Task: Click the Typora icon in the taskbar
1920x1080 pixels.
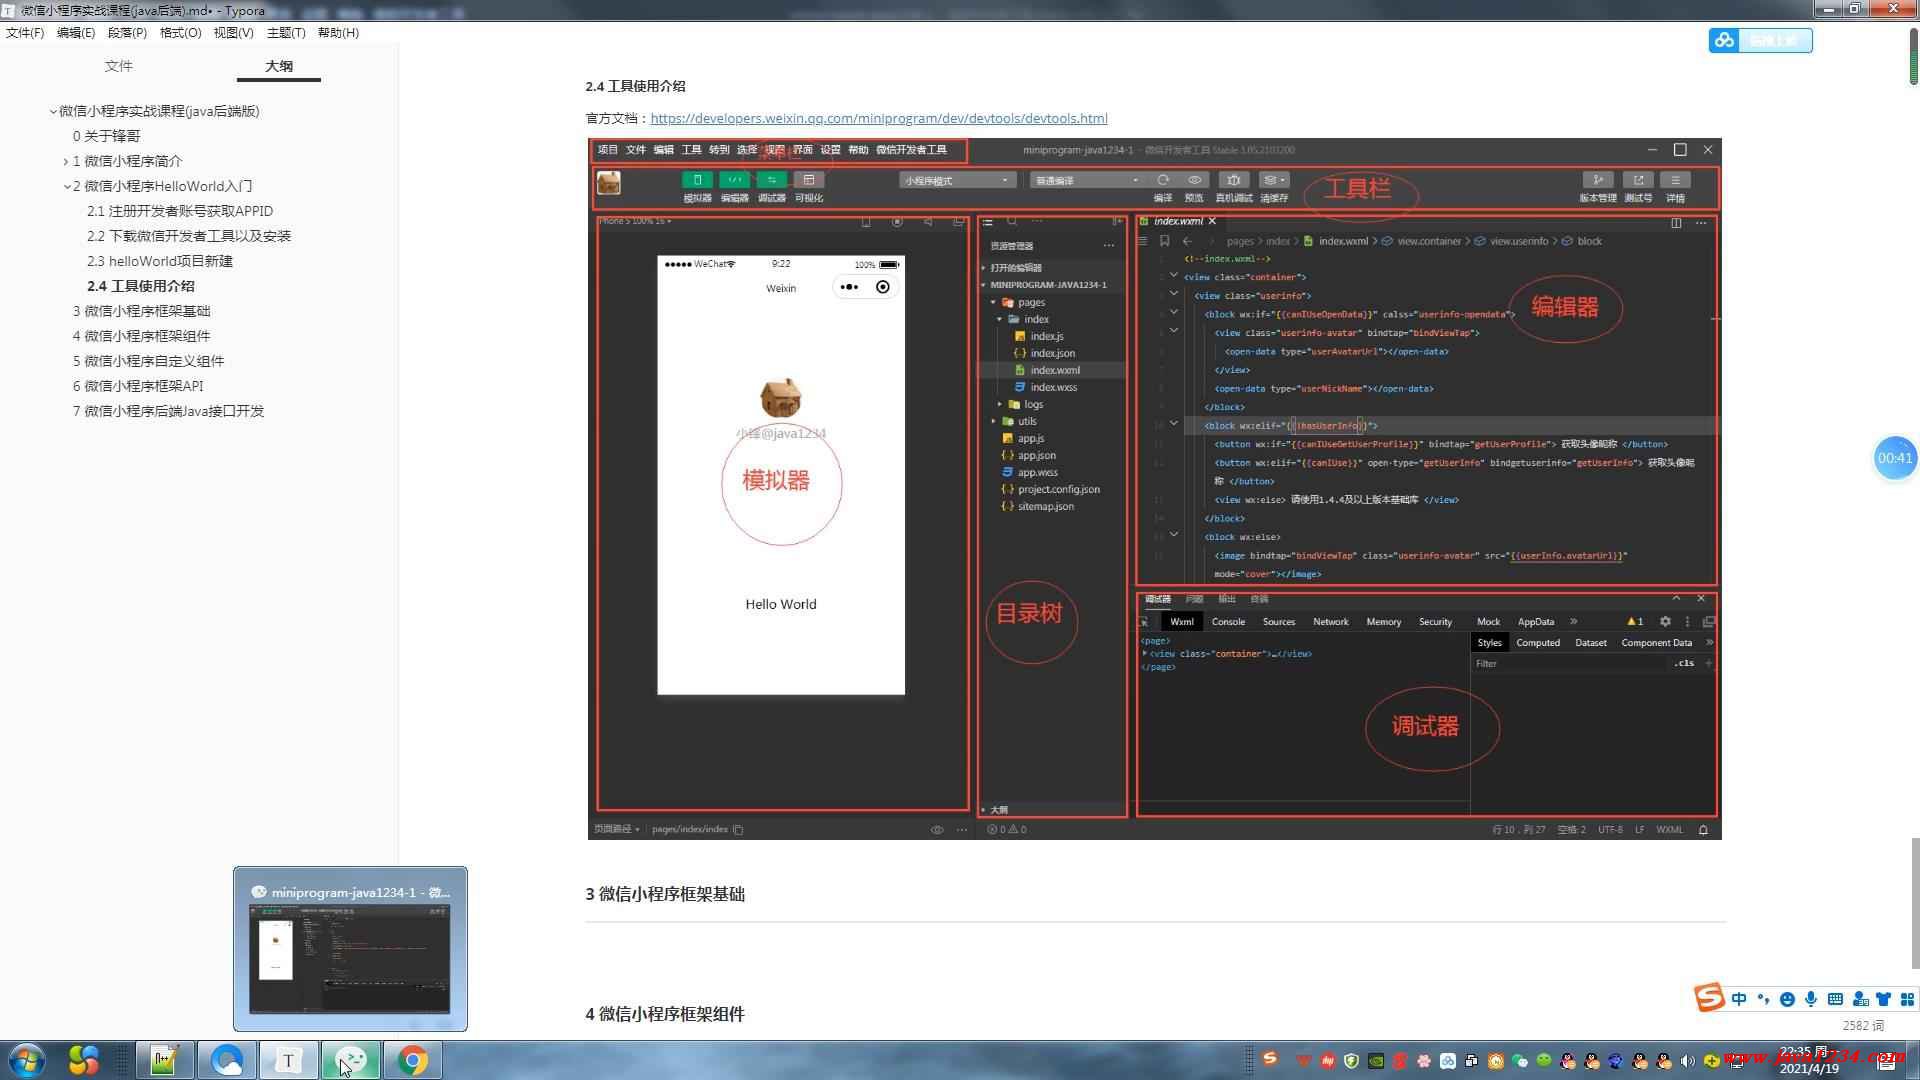Action: [288, 1060]
